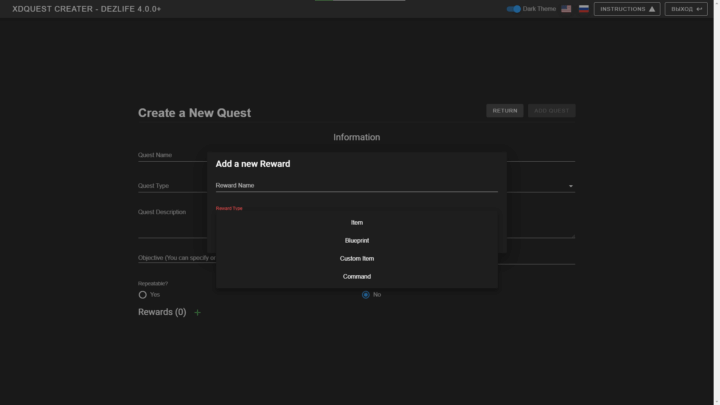The image size is (720, 405).
Task: Expand the Quest Type dropdown arrow
Action: 571,186
